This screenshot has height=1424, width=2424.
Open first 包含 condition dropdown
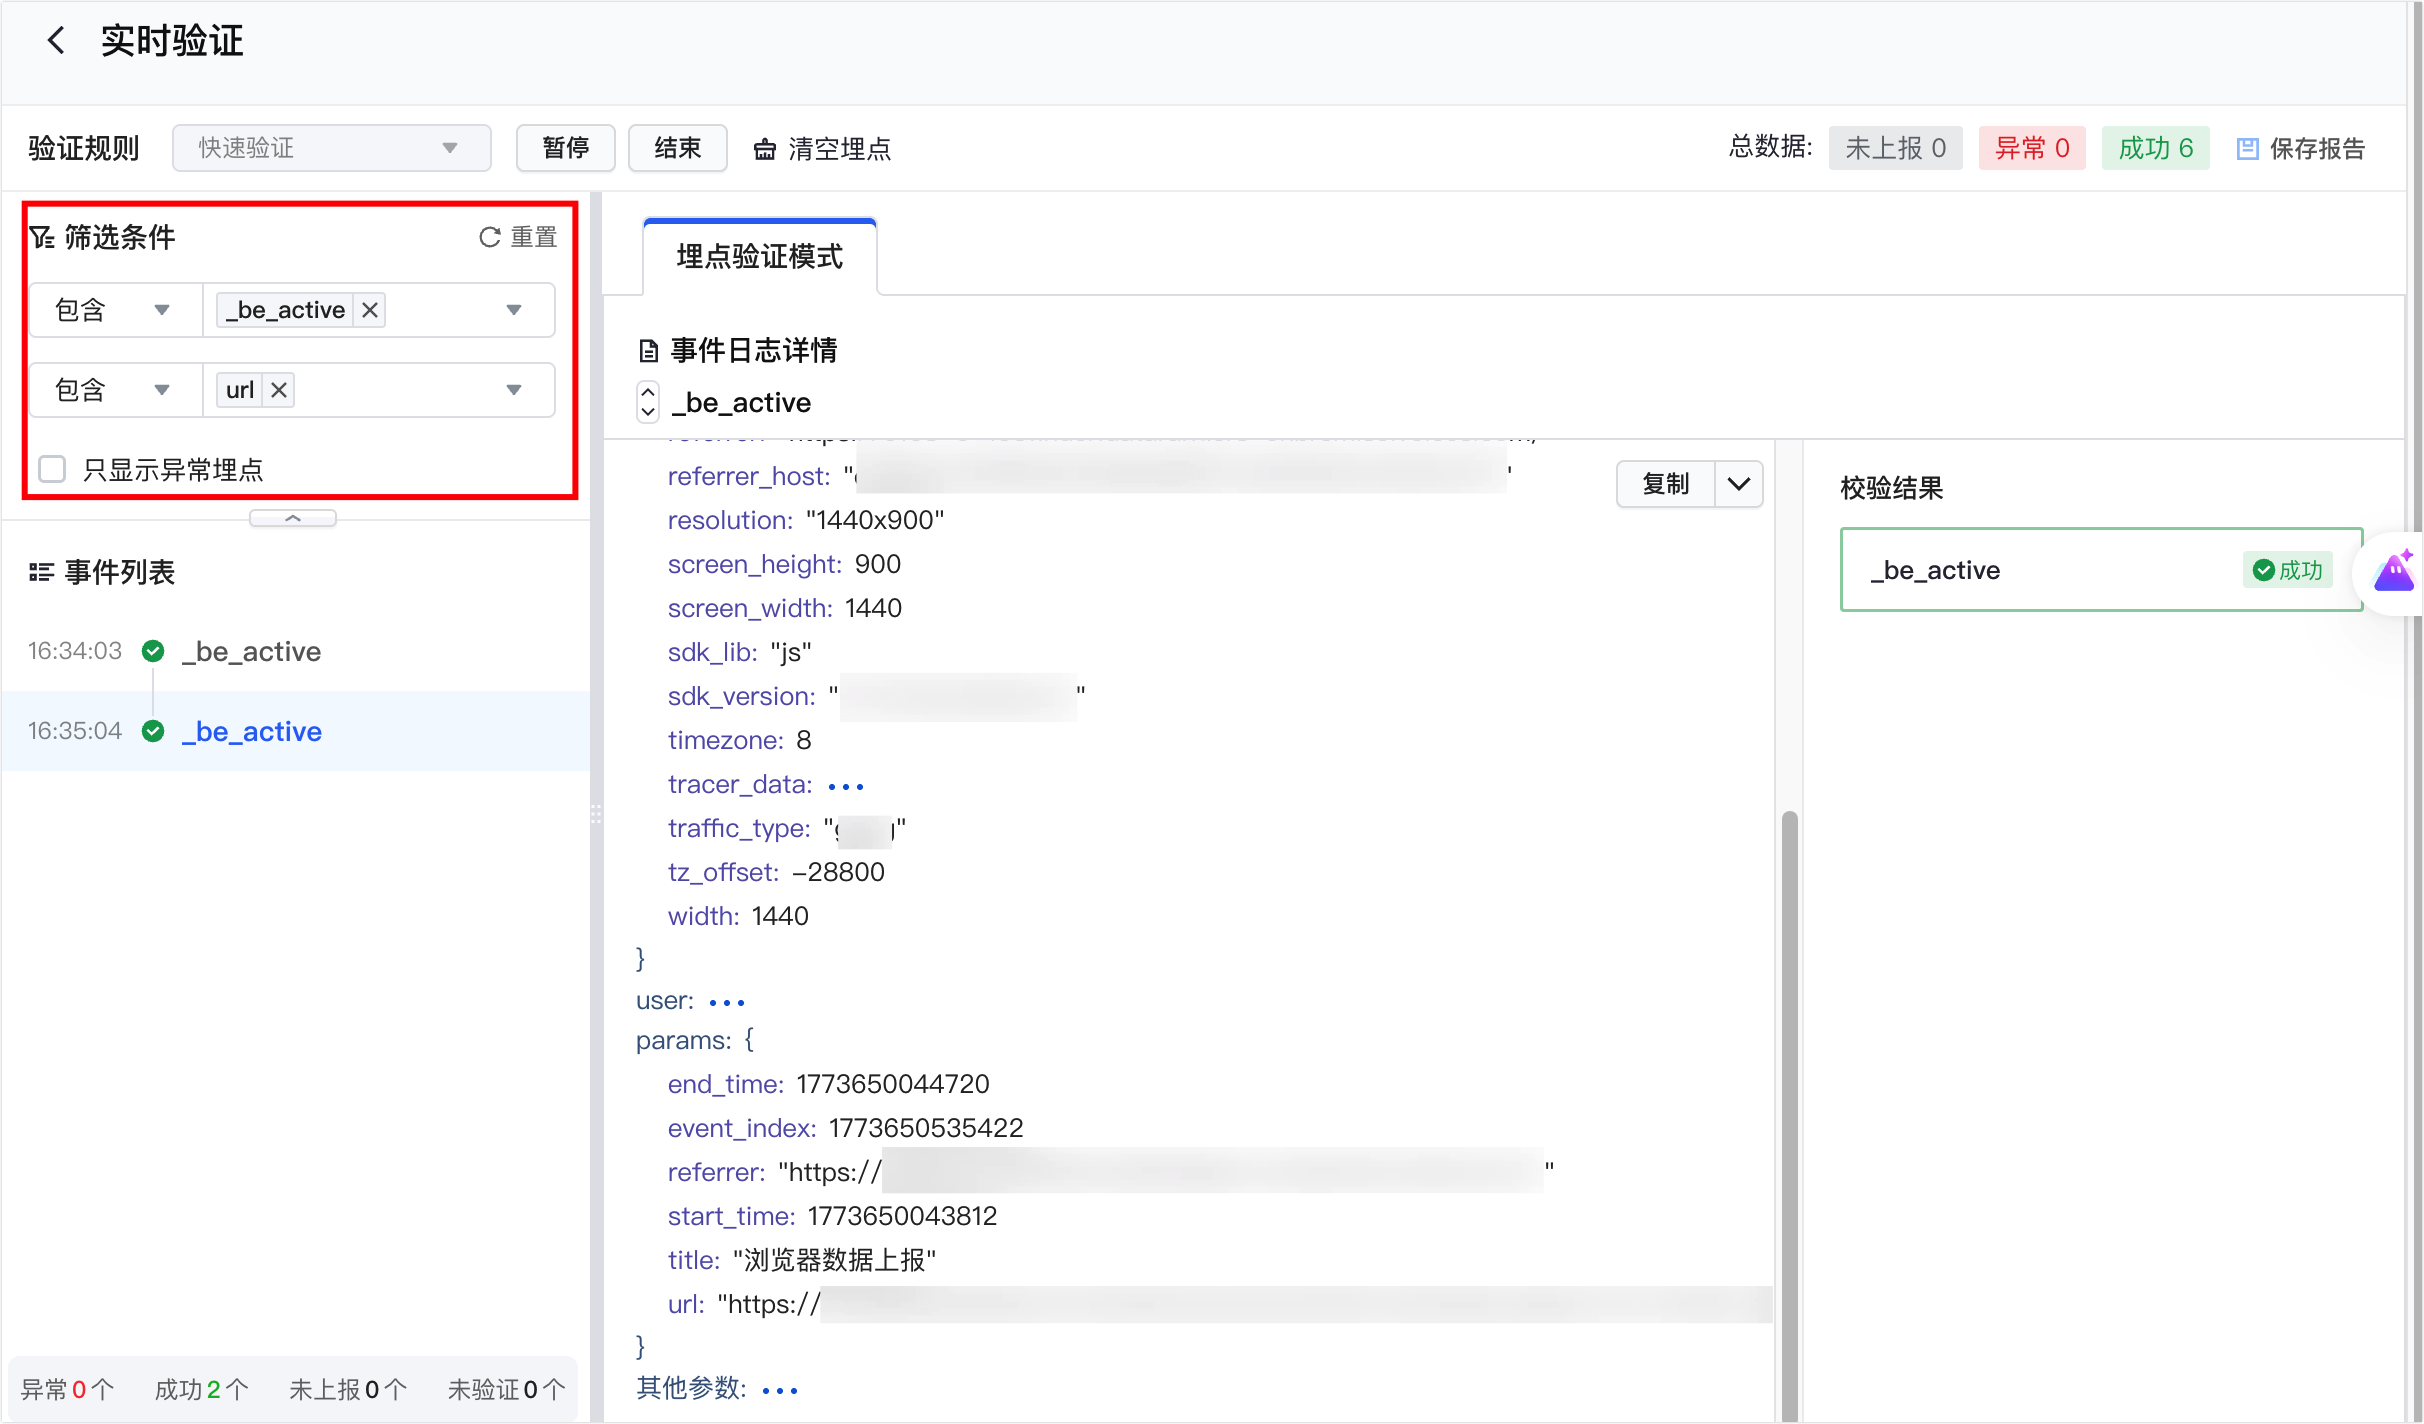[x=114, y=310]
